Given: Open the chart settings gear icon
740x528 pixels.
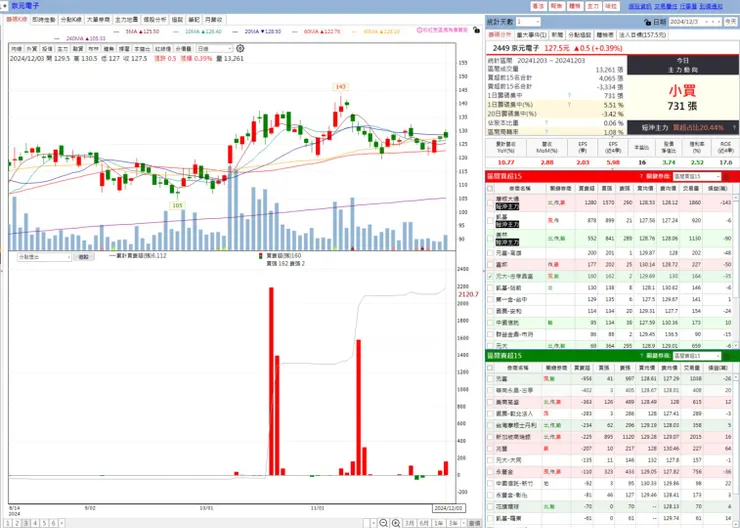Looking at the screenshot, I should click(240, 49).
